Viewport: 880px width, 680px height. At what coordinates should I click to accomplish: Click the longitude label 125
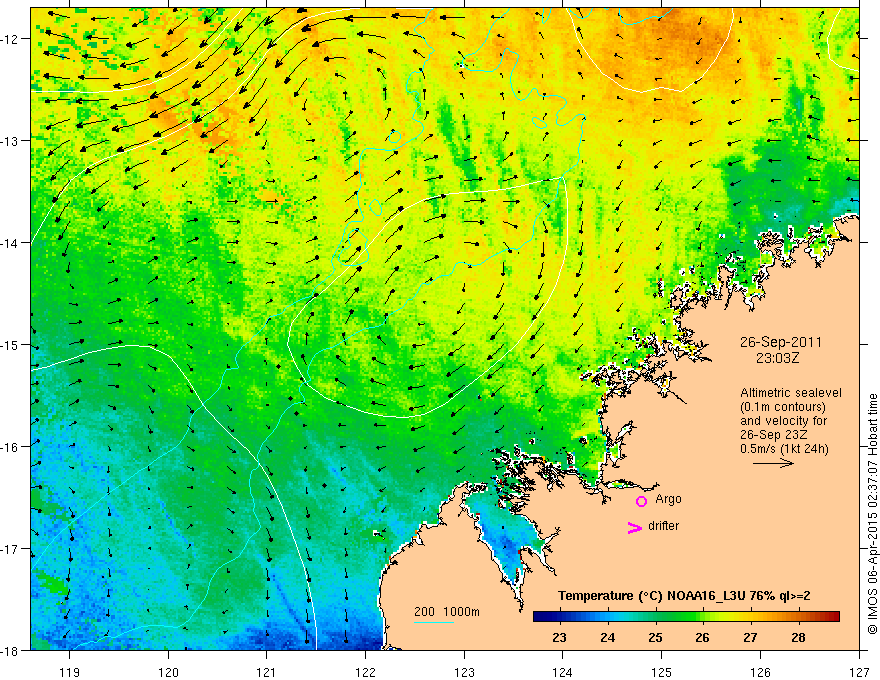point(662,672)
